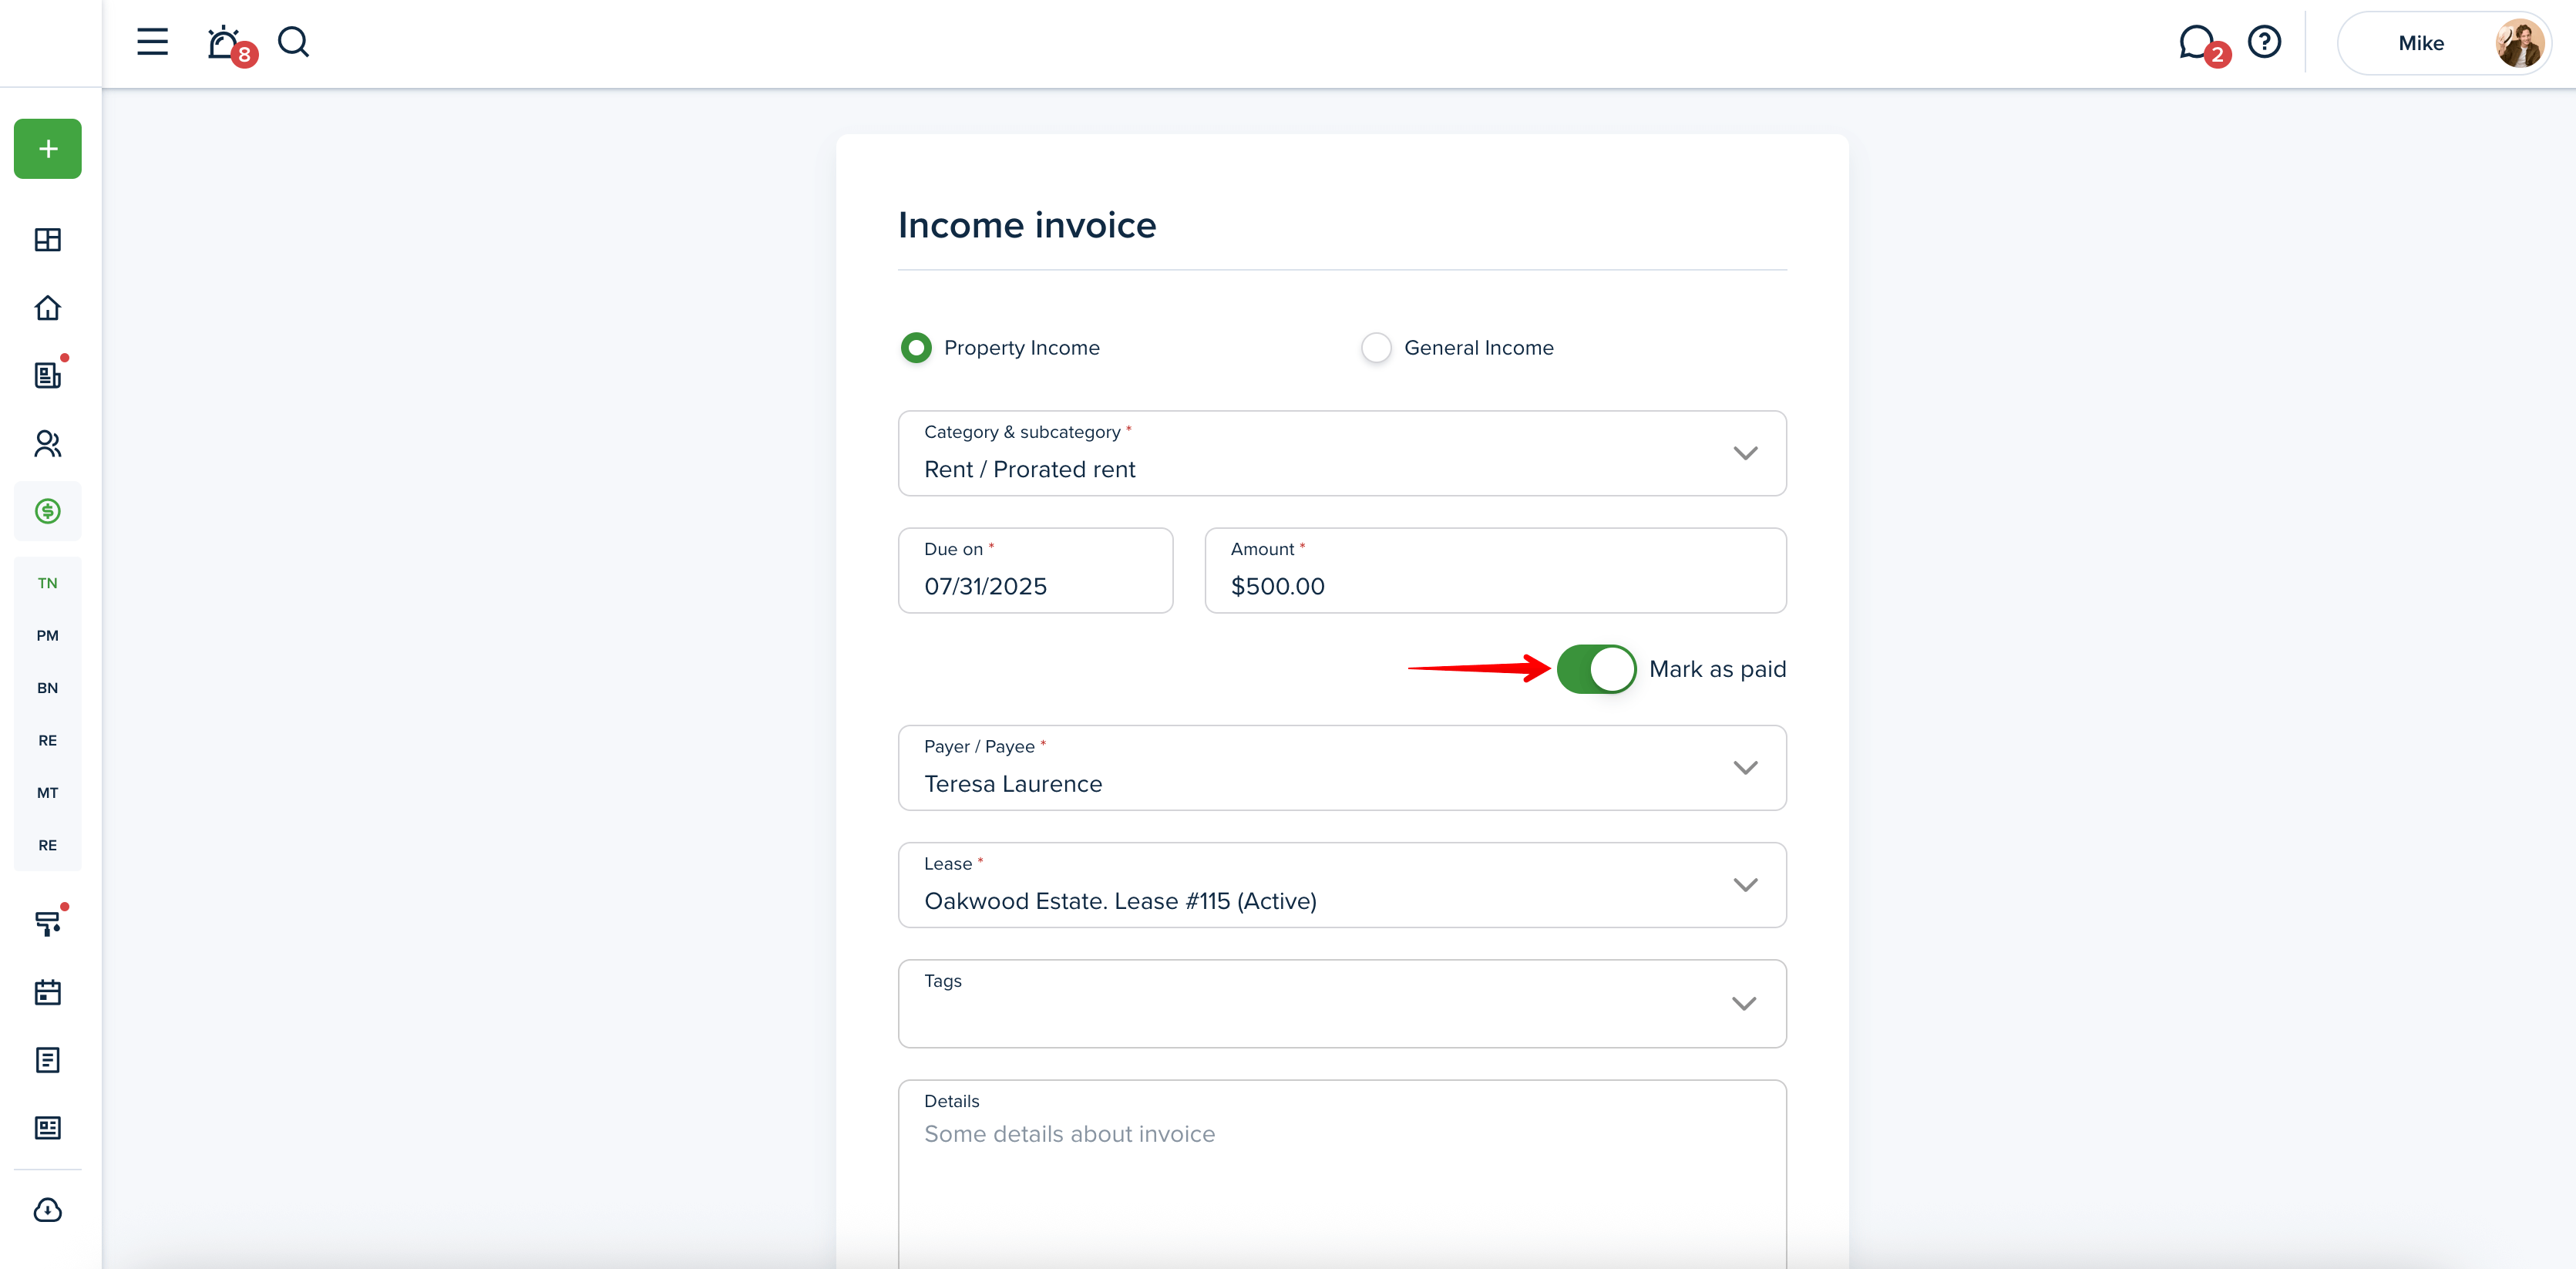This screenshot has width=2576, height=1269.
Task: Click the green plus create button
Action: (48, 149)
